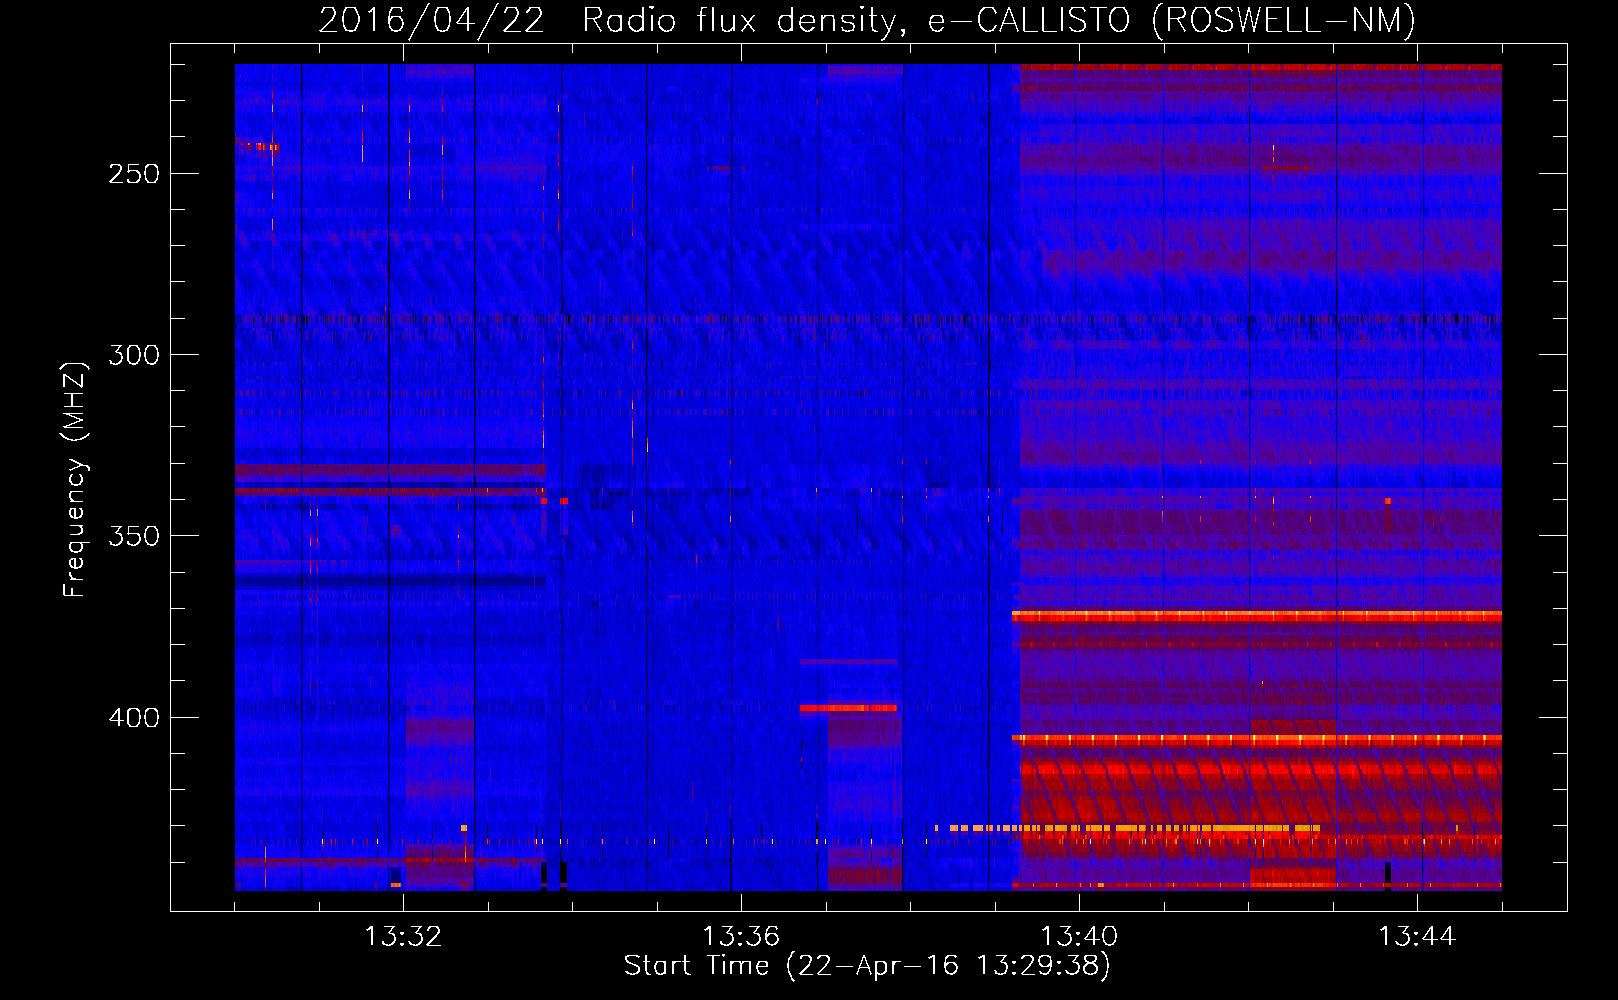Click the 350 frequency tick label
This screenshot has height=1000, width=1618.
[x=134, y=536]
